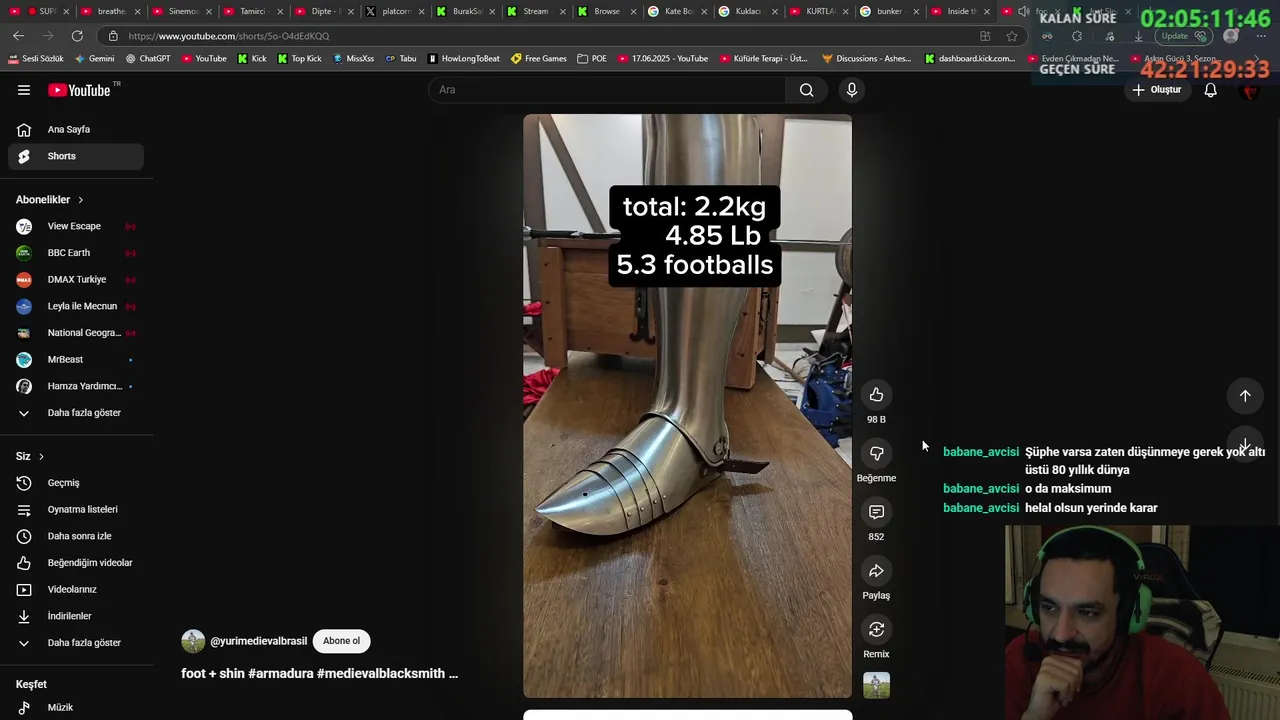Like the short with thumbs up

[x=876, y=395]
